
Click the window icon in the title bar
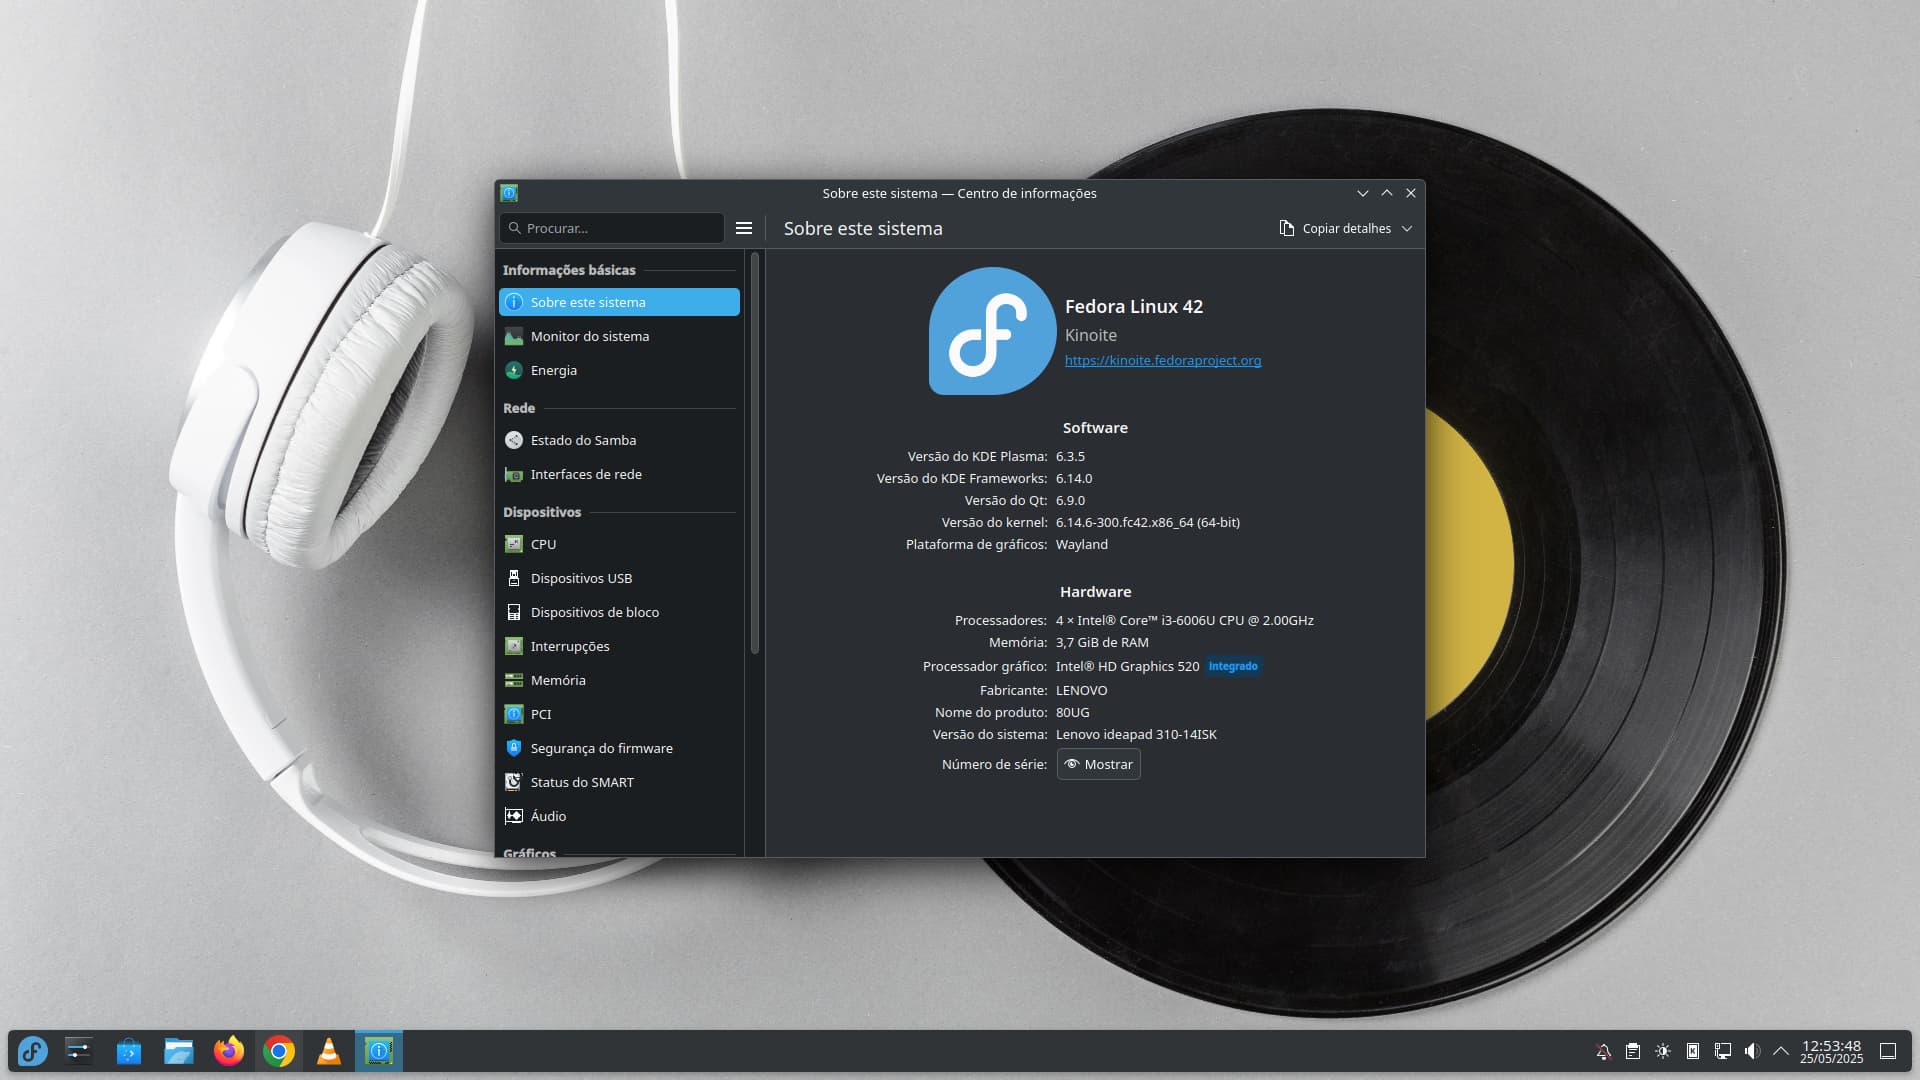pos(509,193)
